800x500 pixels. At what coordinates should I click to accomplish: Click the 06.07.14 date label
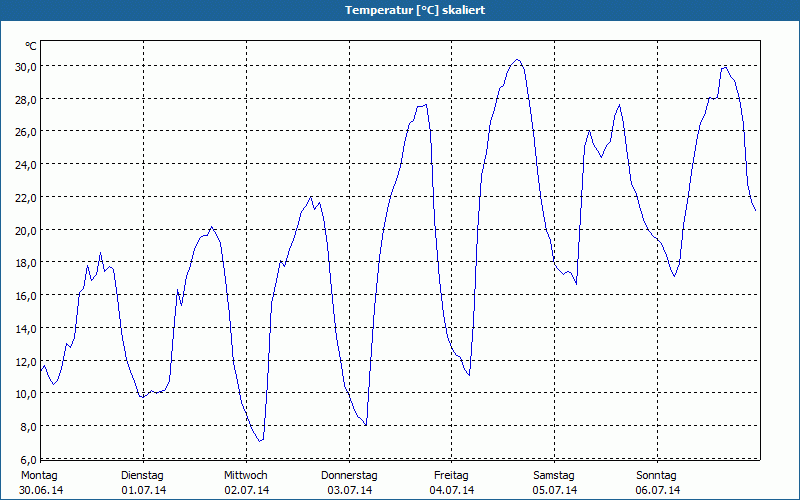658,491
